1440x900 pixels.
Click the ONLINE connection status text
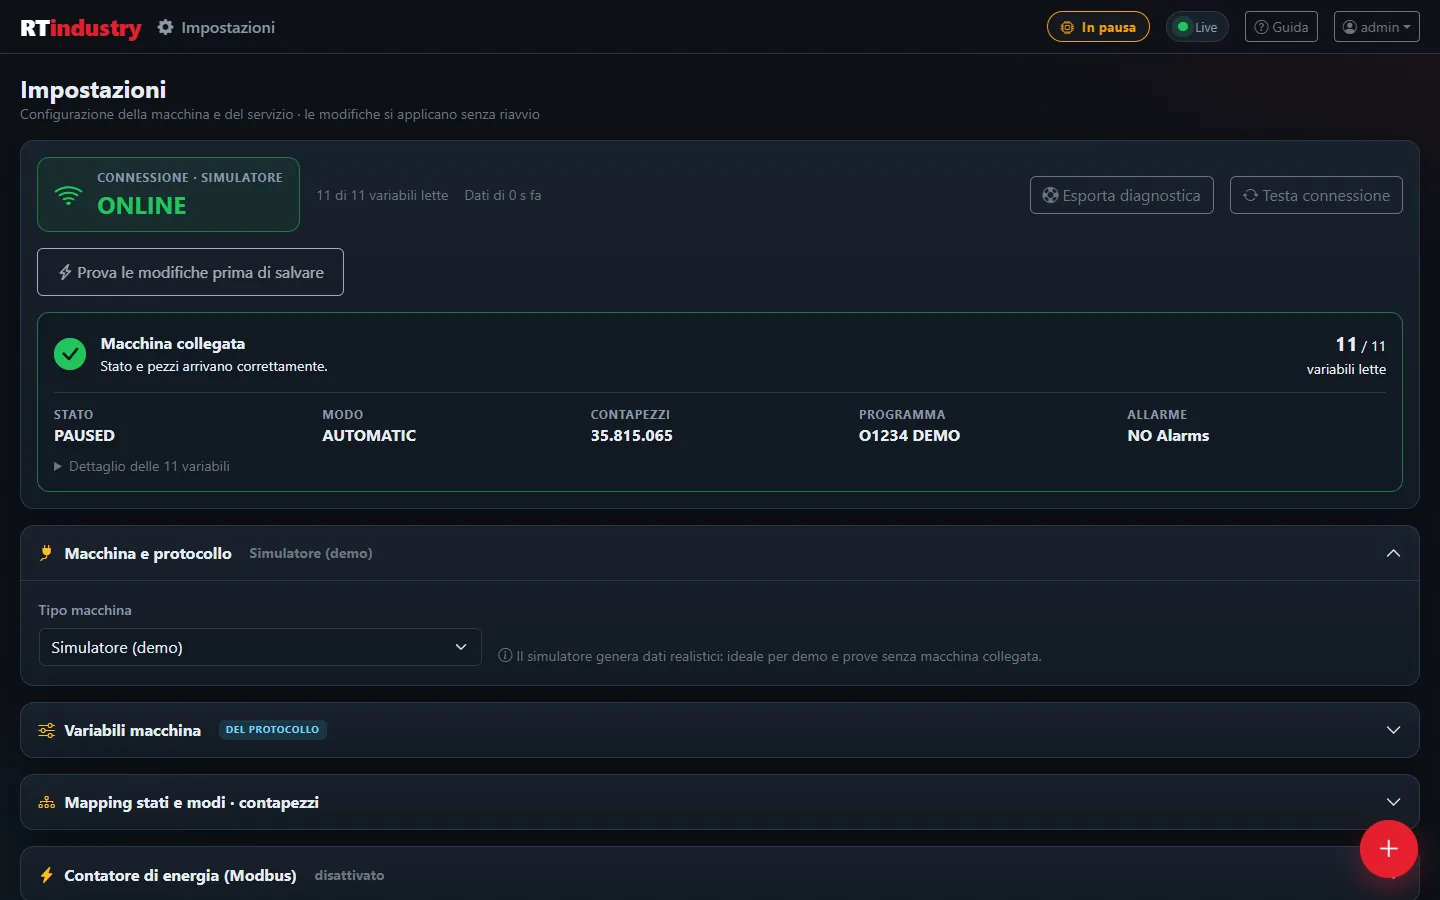142,206
